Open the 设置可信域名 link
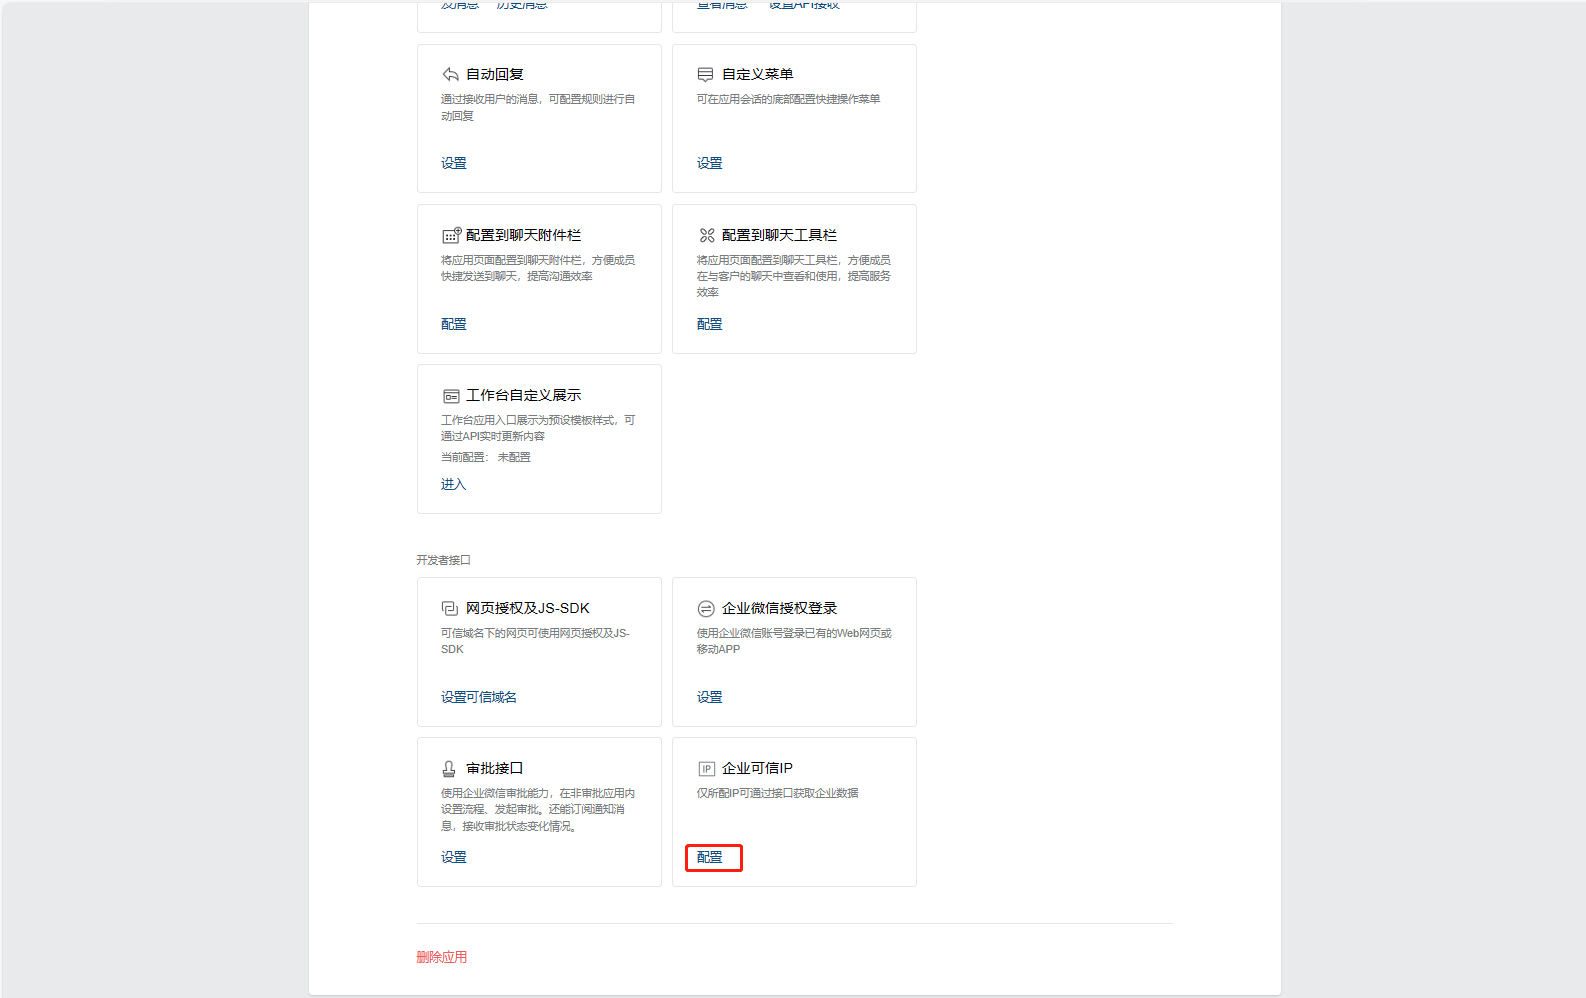The image size is (1586, 998). pos(479,697)
